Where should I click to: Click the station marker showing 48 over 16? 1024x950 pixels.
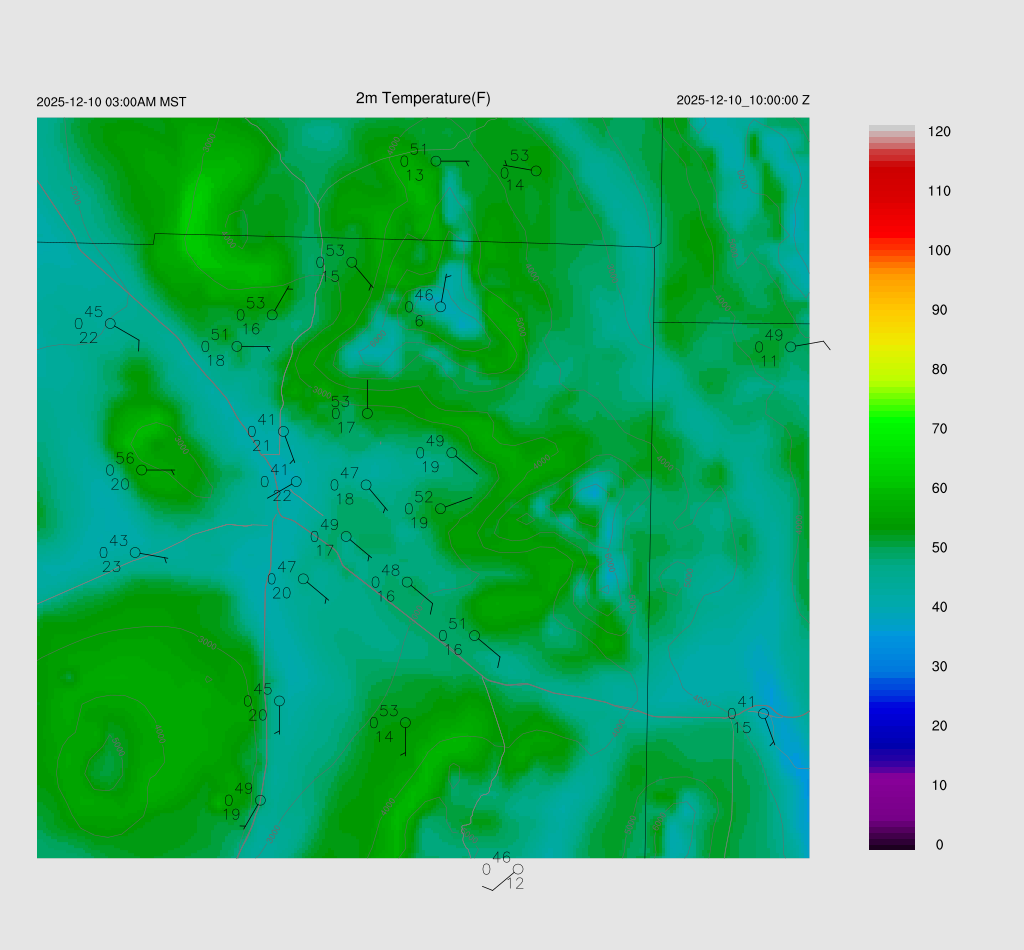[x=407, y=581]
